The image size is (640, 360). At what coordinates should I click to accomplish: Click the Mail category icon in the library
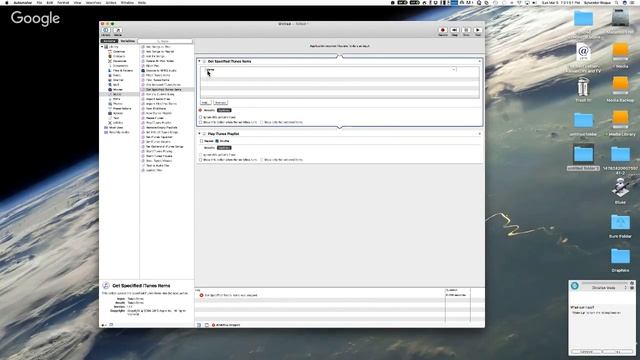point(110,84)
